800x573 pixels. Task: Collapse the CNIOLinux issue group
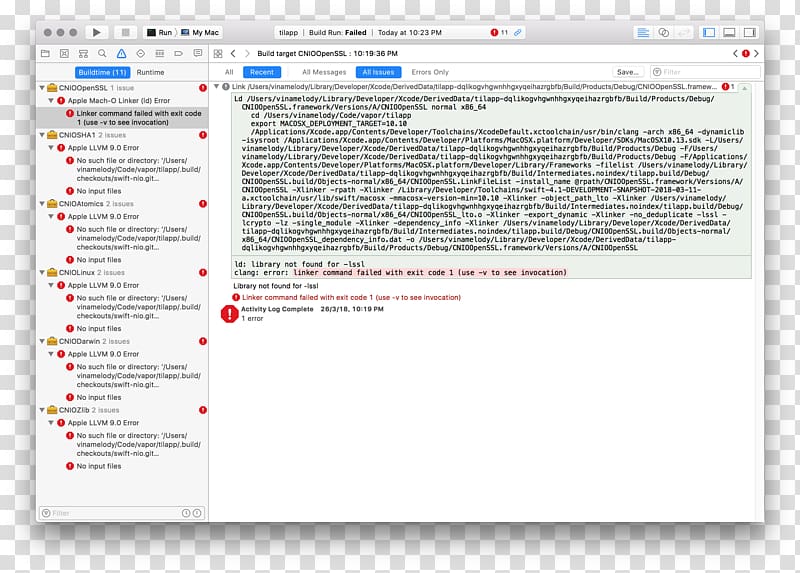tap(42, 272)
